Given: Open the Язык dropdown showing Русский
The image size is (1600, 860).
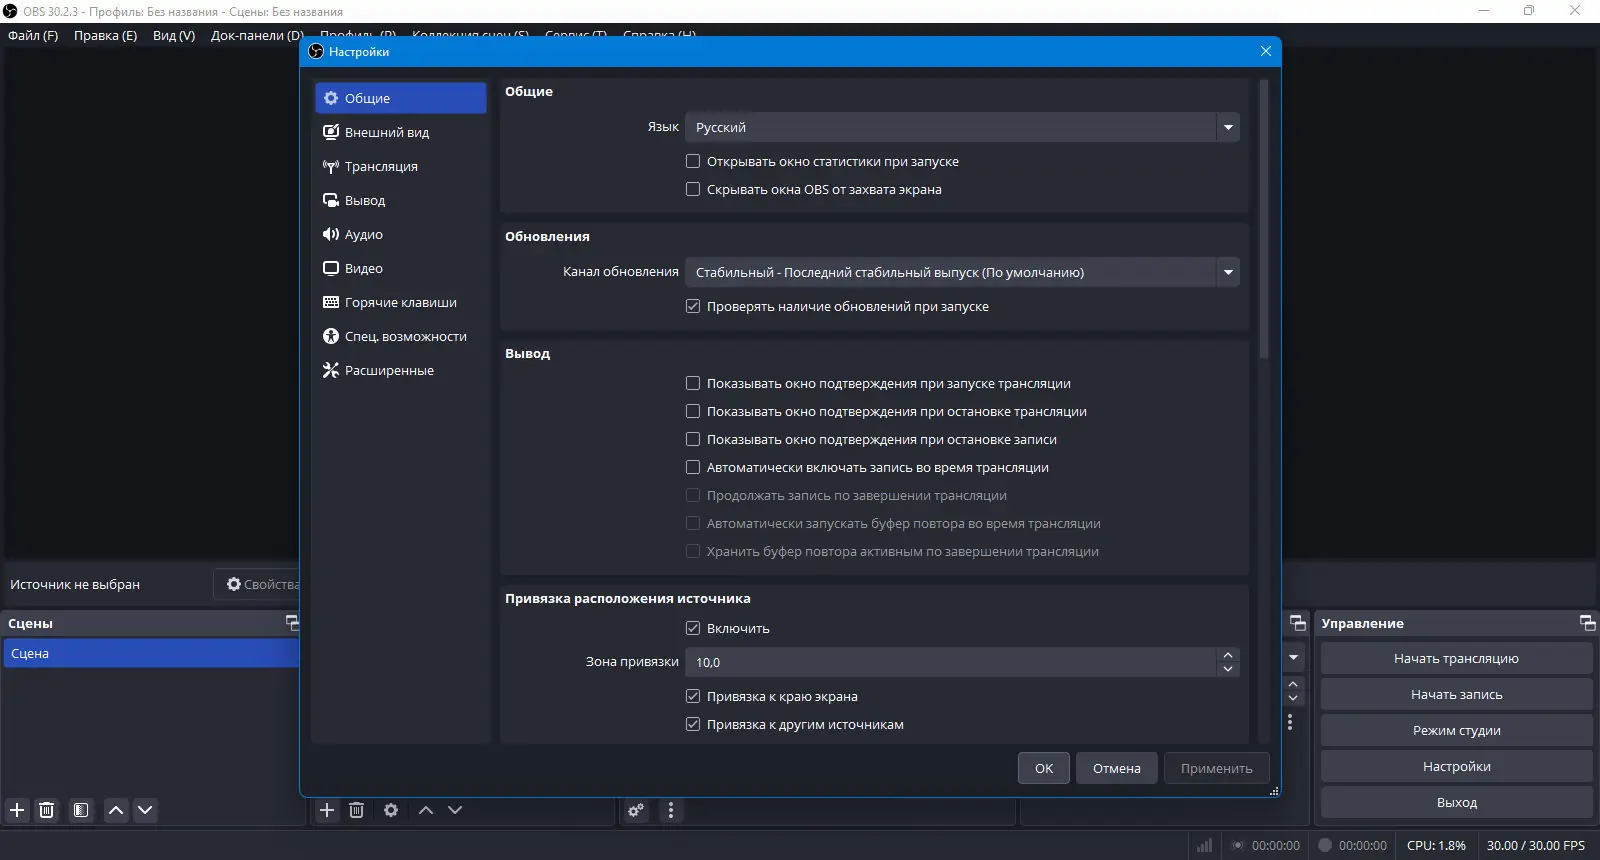Looking at the screenshot, I should click(x=962, y=127).
